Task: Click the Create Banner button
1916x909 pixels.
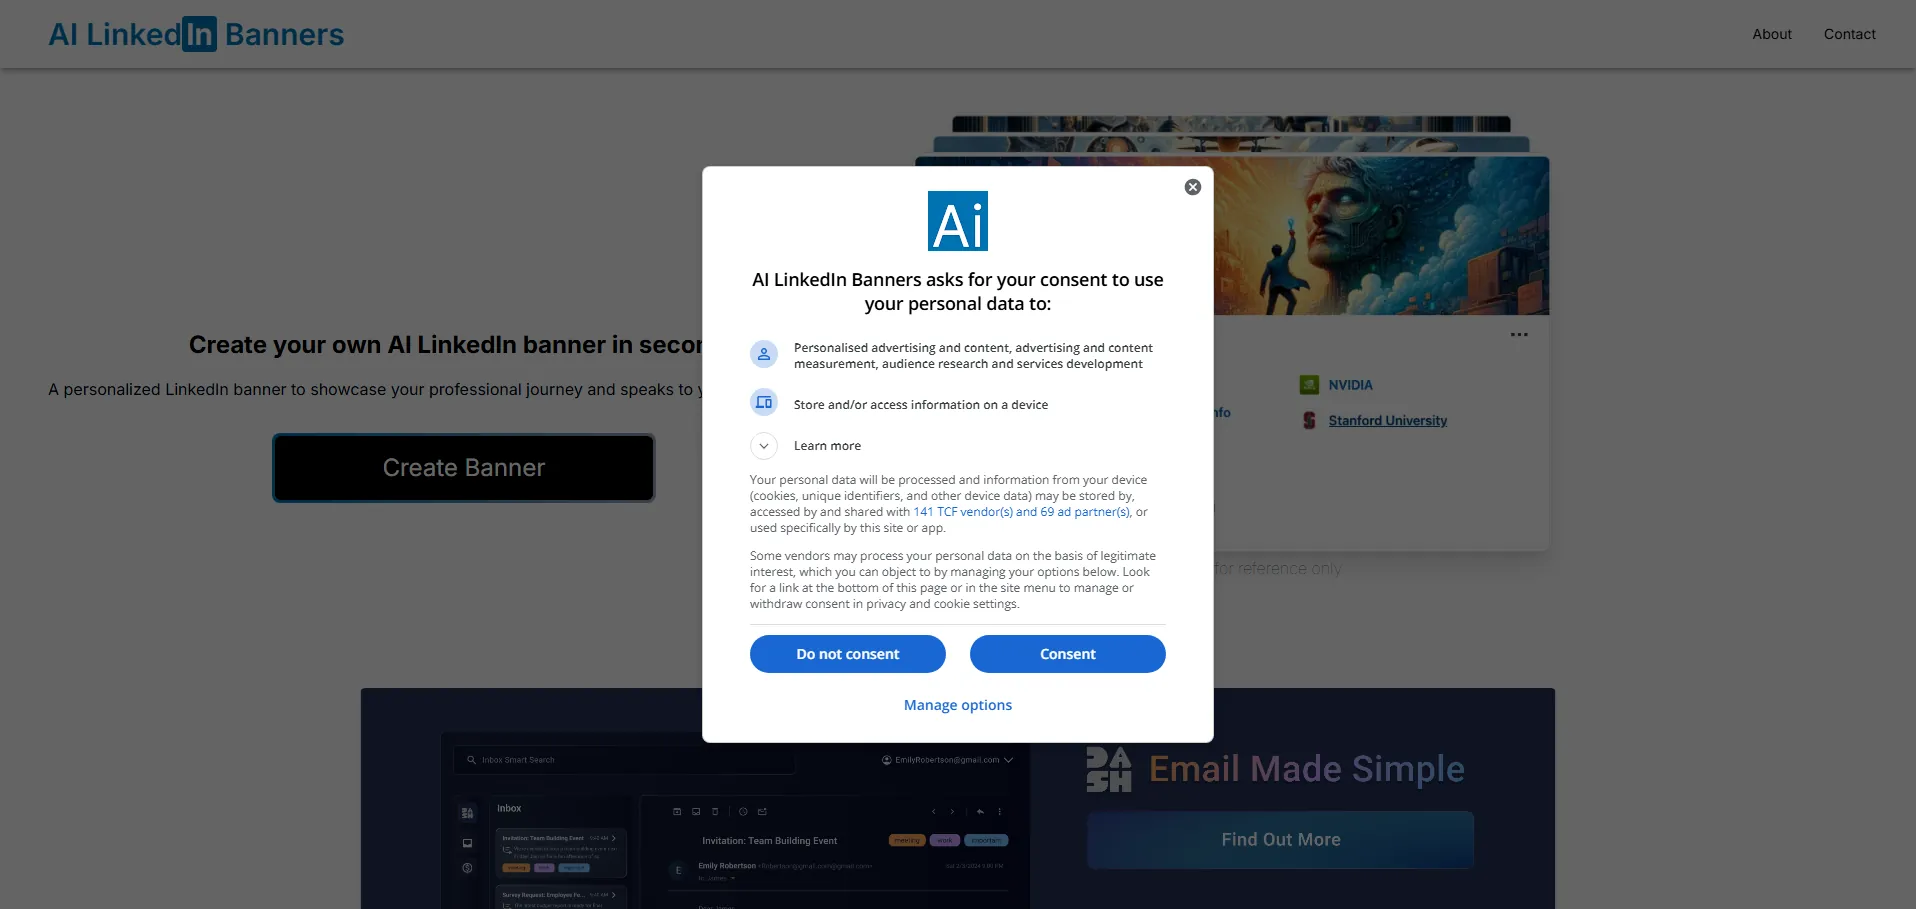Action: click(464, 468)
